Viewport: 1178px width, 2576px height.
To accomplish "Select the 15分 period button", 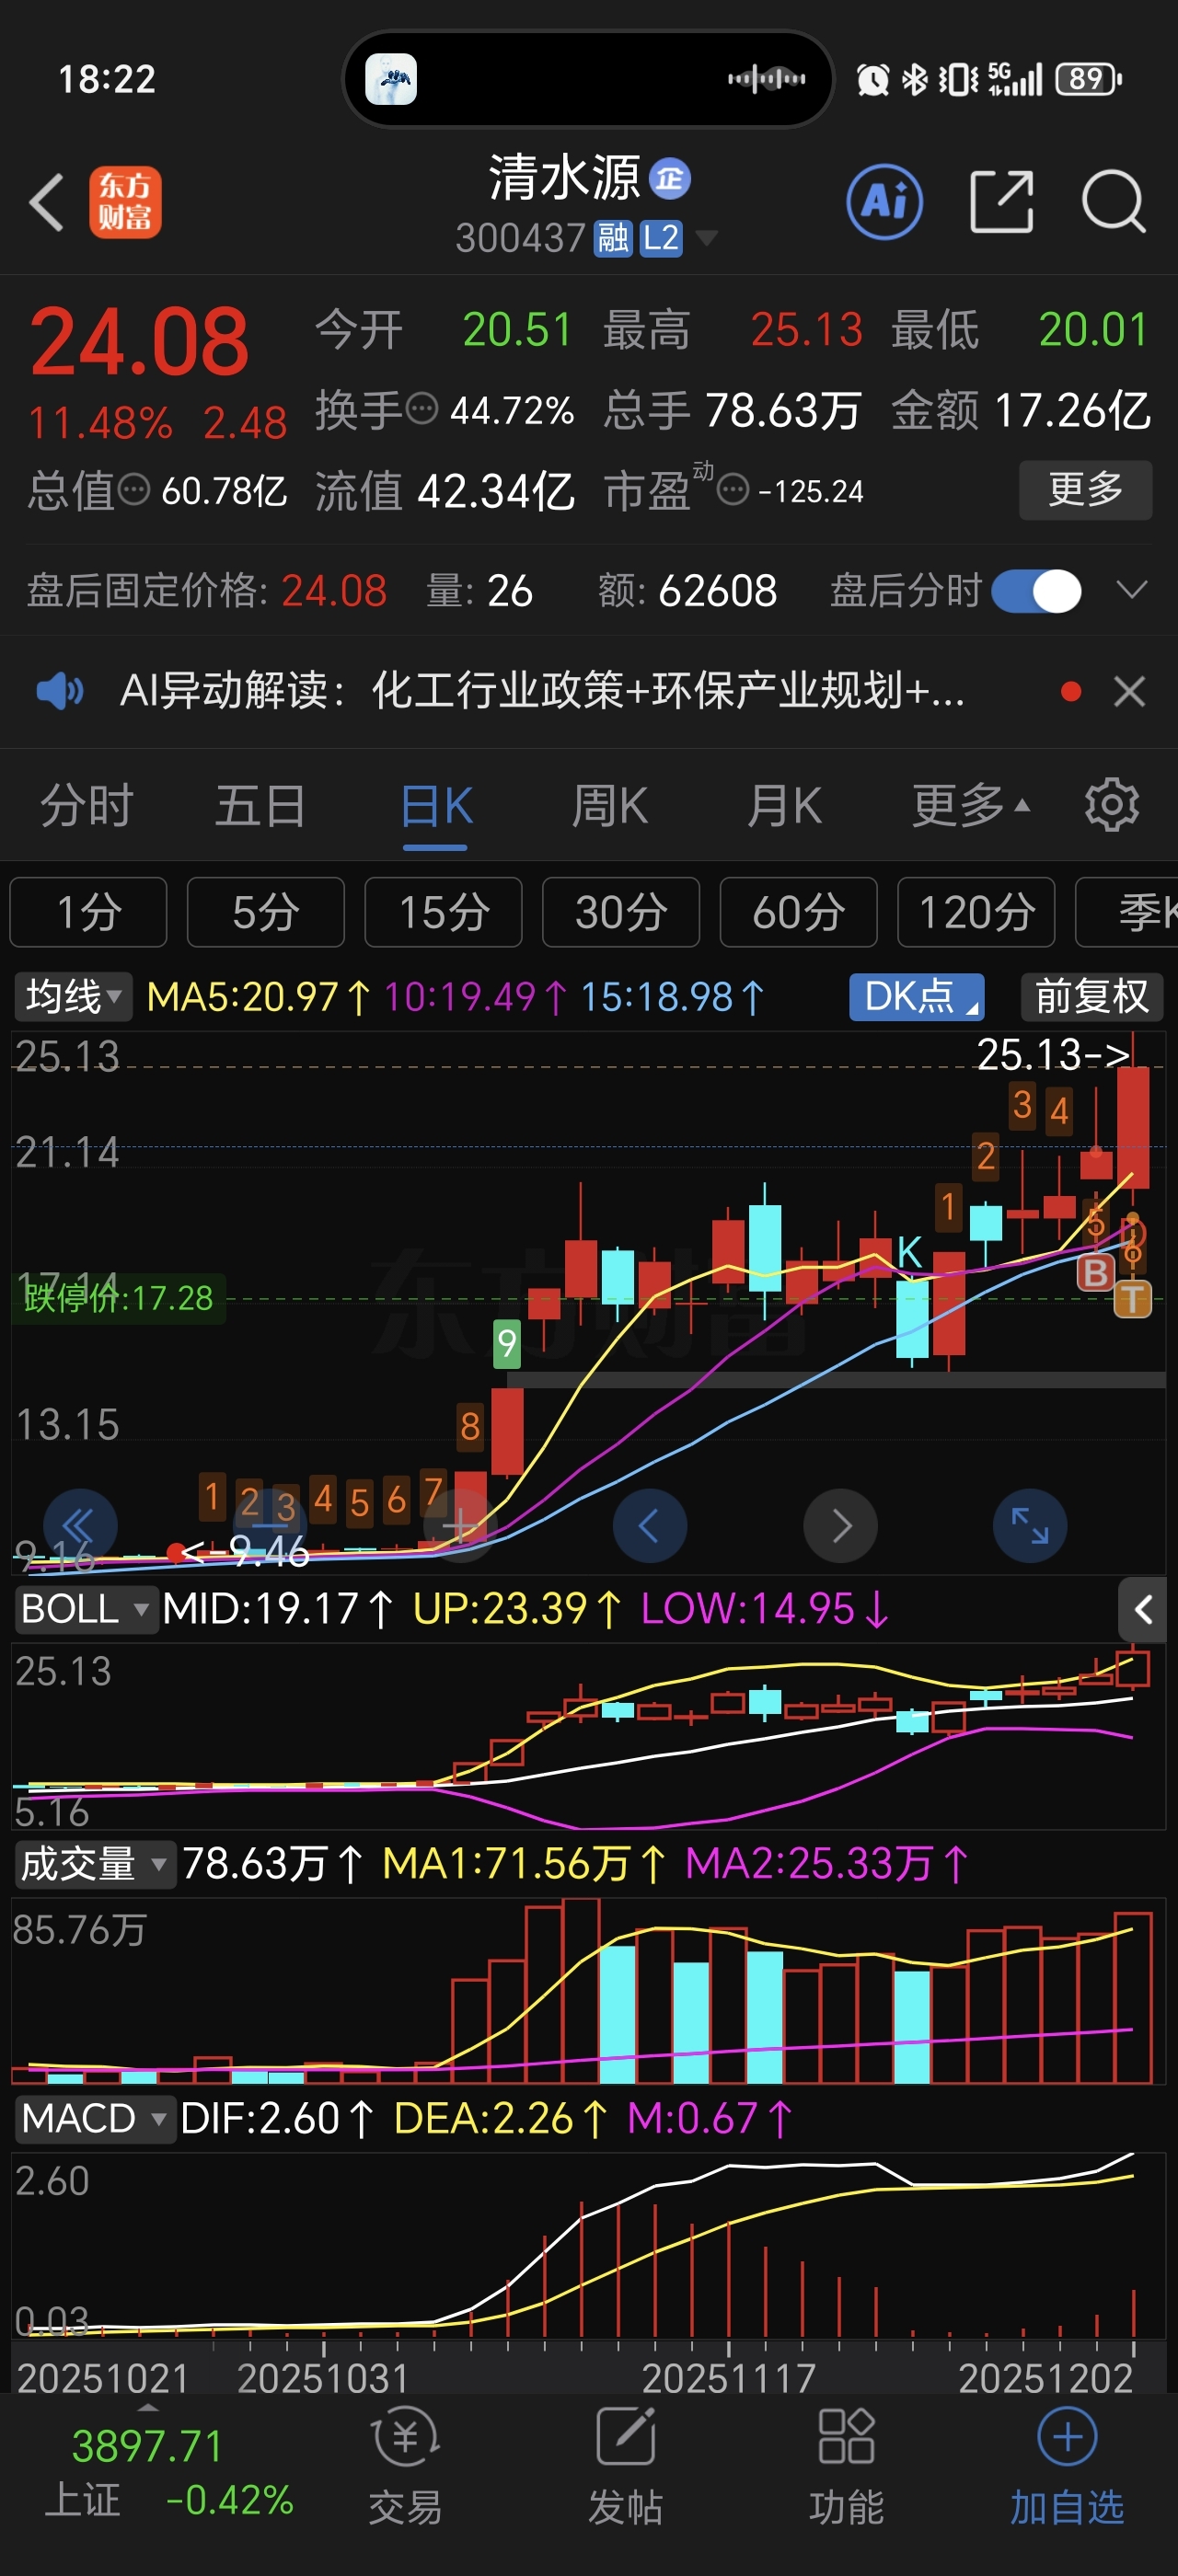I will tap(444, 912).
